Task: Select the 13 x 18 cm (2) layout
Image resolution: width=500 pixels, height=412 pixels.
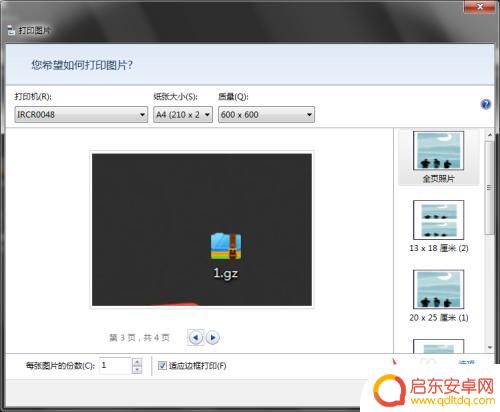Action: coord(438,227)
